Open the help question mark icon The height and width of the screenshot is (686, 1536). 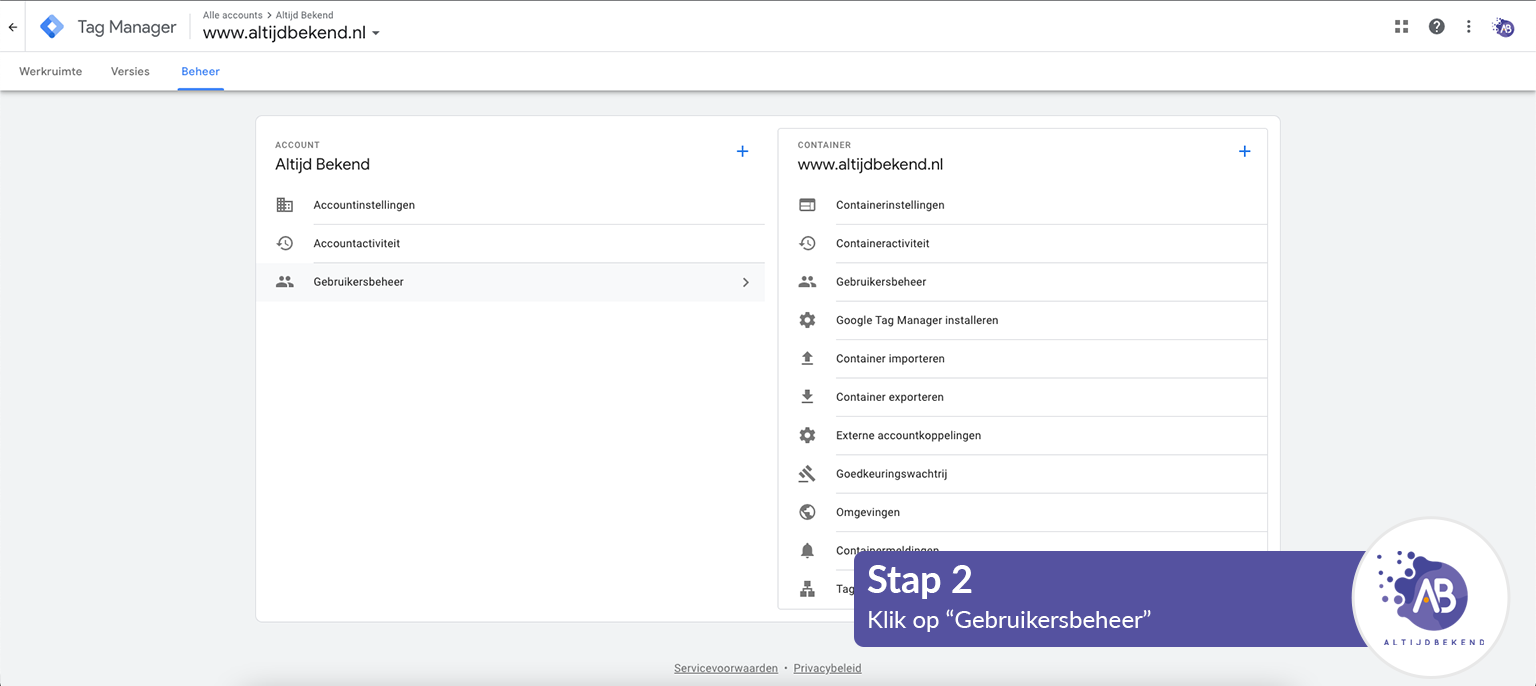point(1436,27)
